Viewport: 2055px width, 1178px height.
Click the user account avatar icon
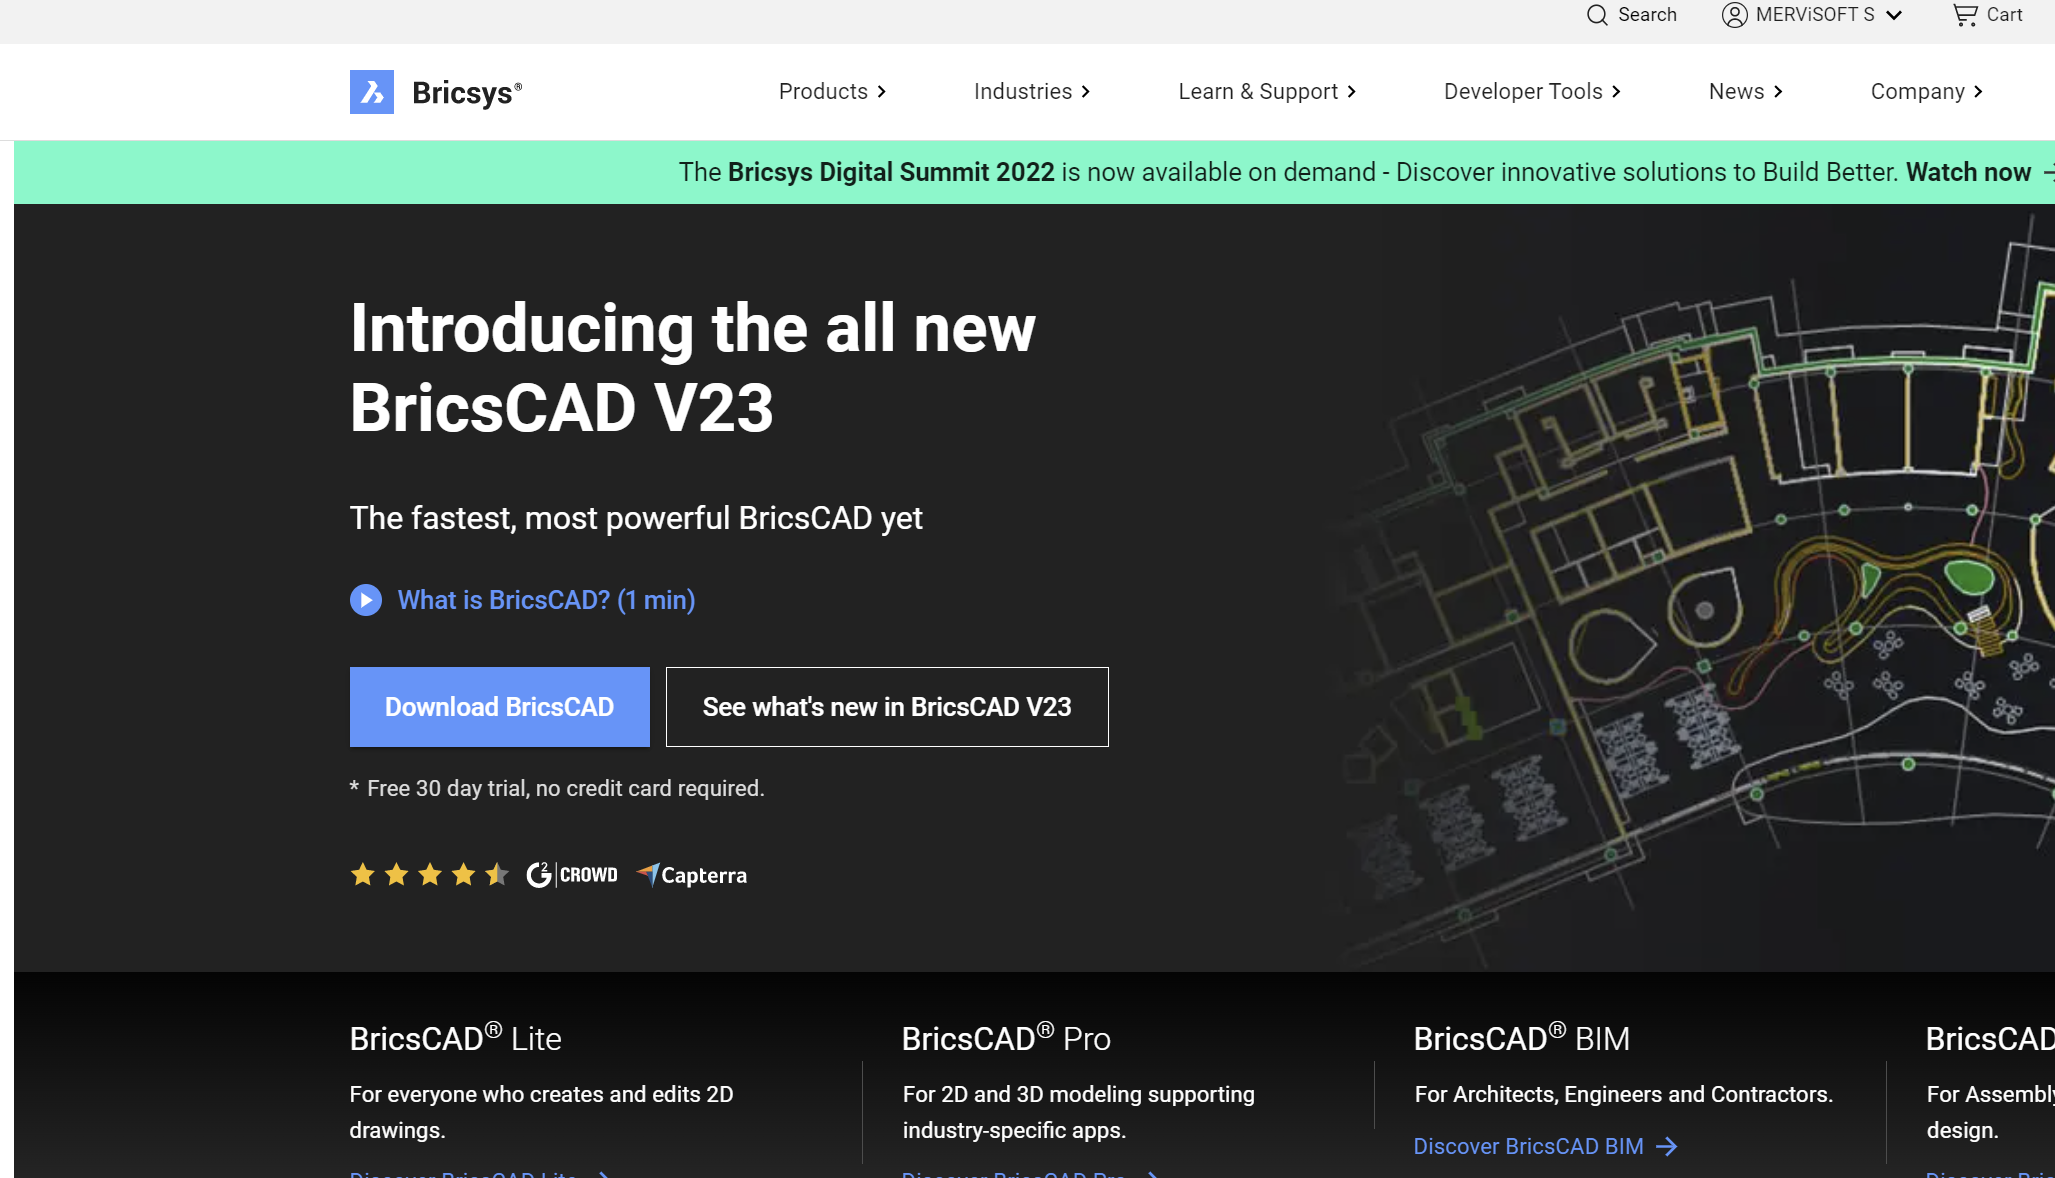[x=1734, y=15]
